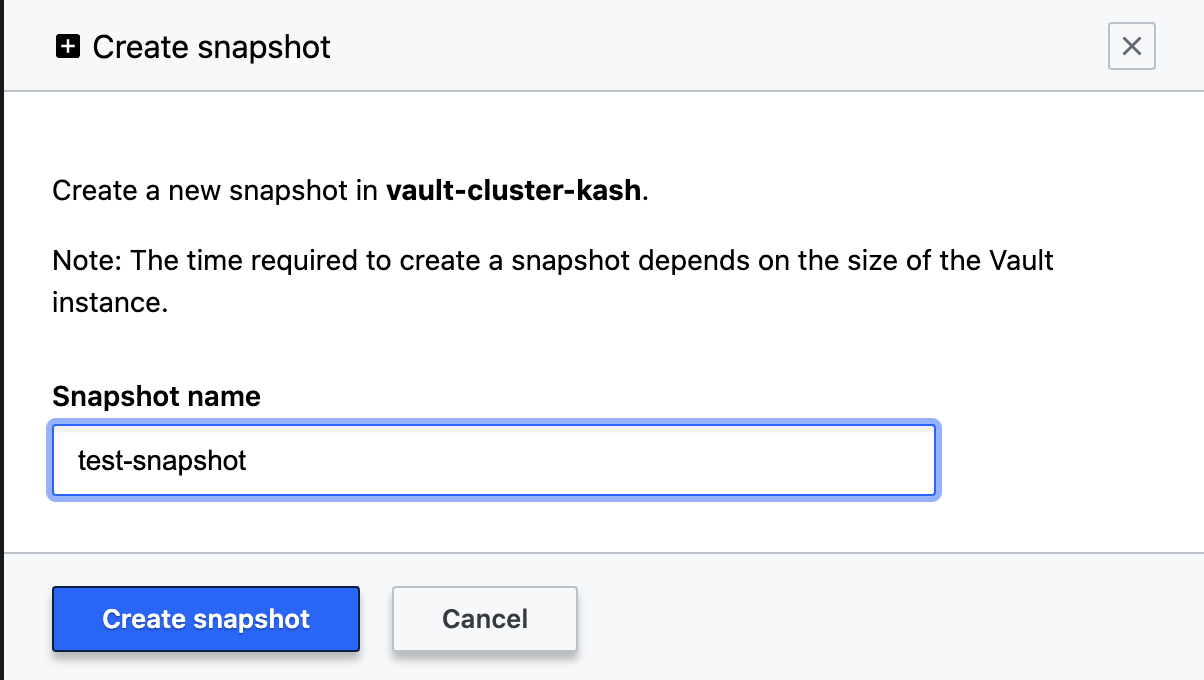Click the "test-snapshot" text inside the field
The height and width of the screenshot is (680, 1204).
click(162, 460)
